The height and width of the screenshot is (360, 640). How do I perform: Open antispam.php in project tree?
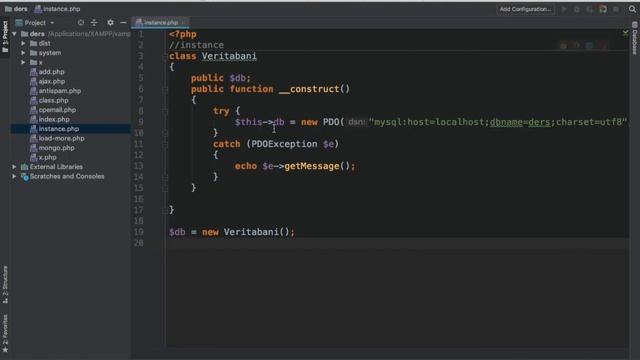click(x=60, y=91)
